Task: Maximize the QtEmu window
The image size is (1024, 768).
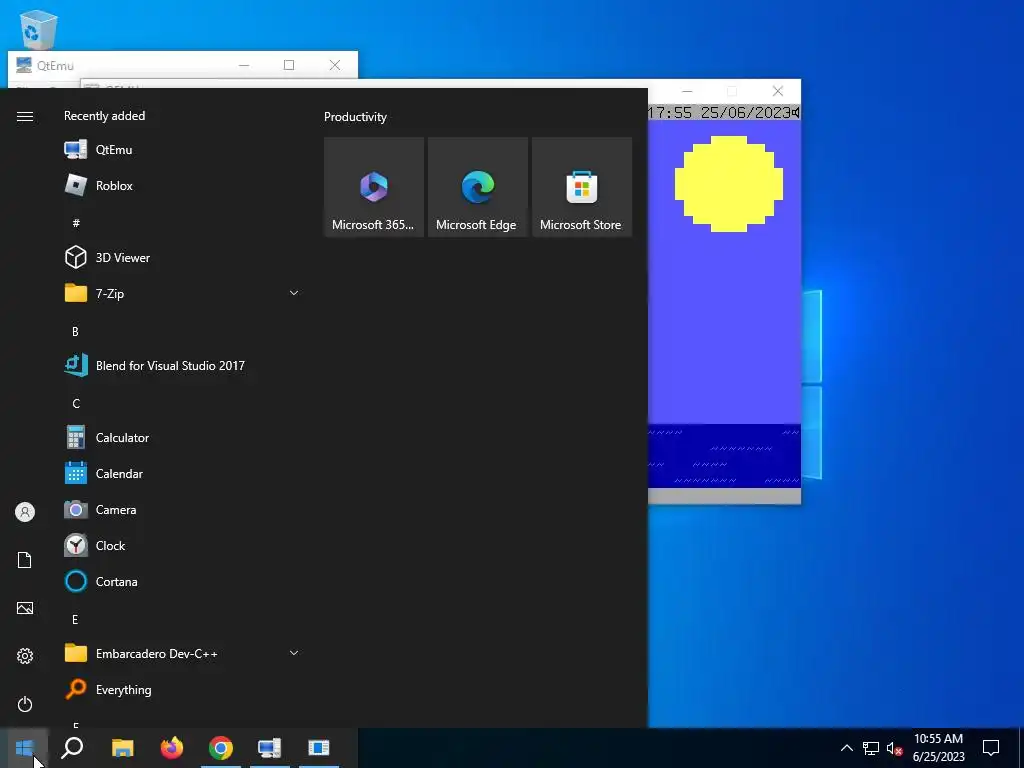Action: pos(289,65)
